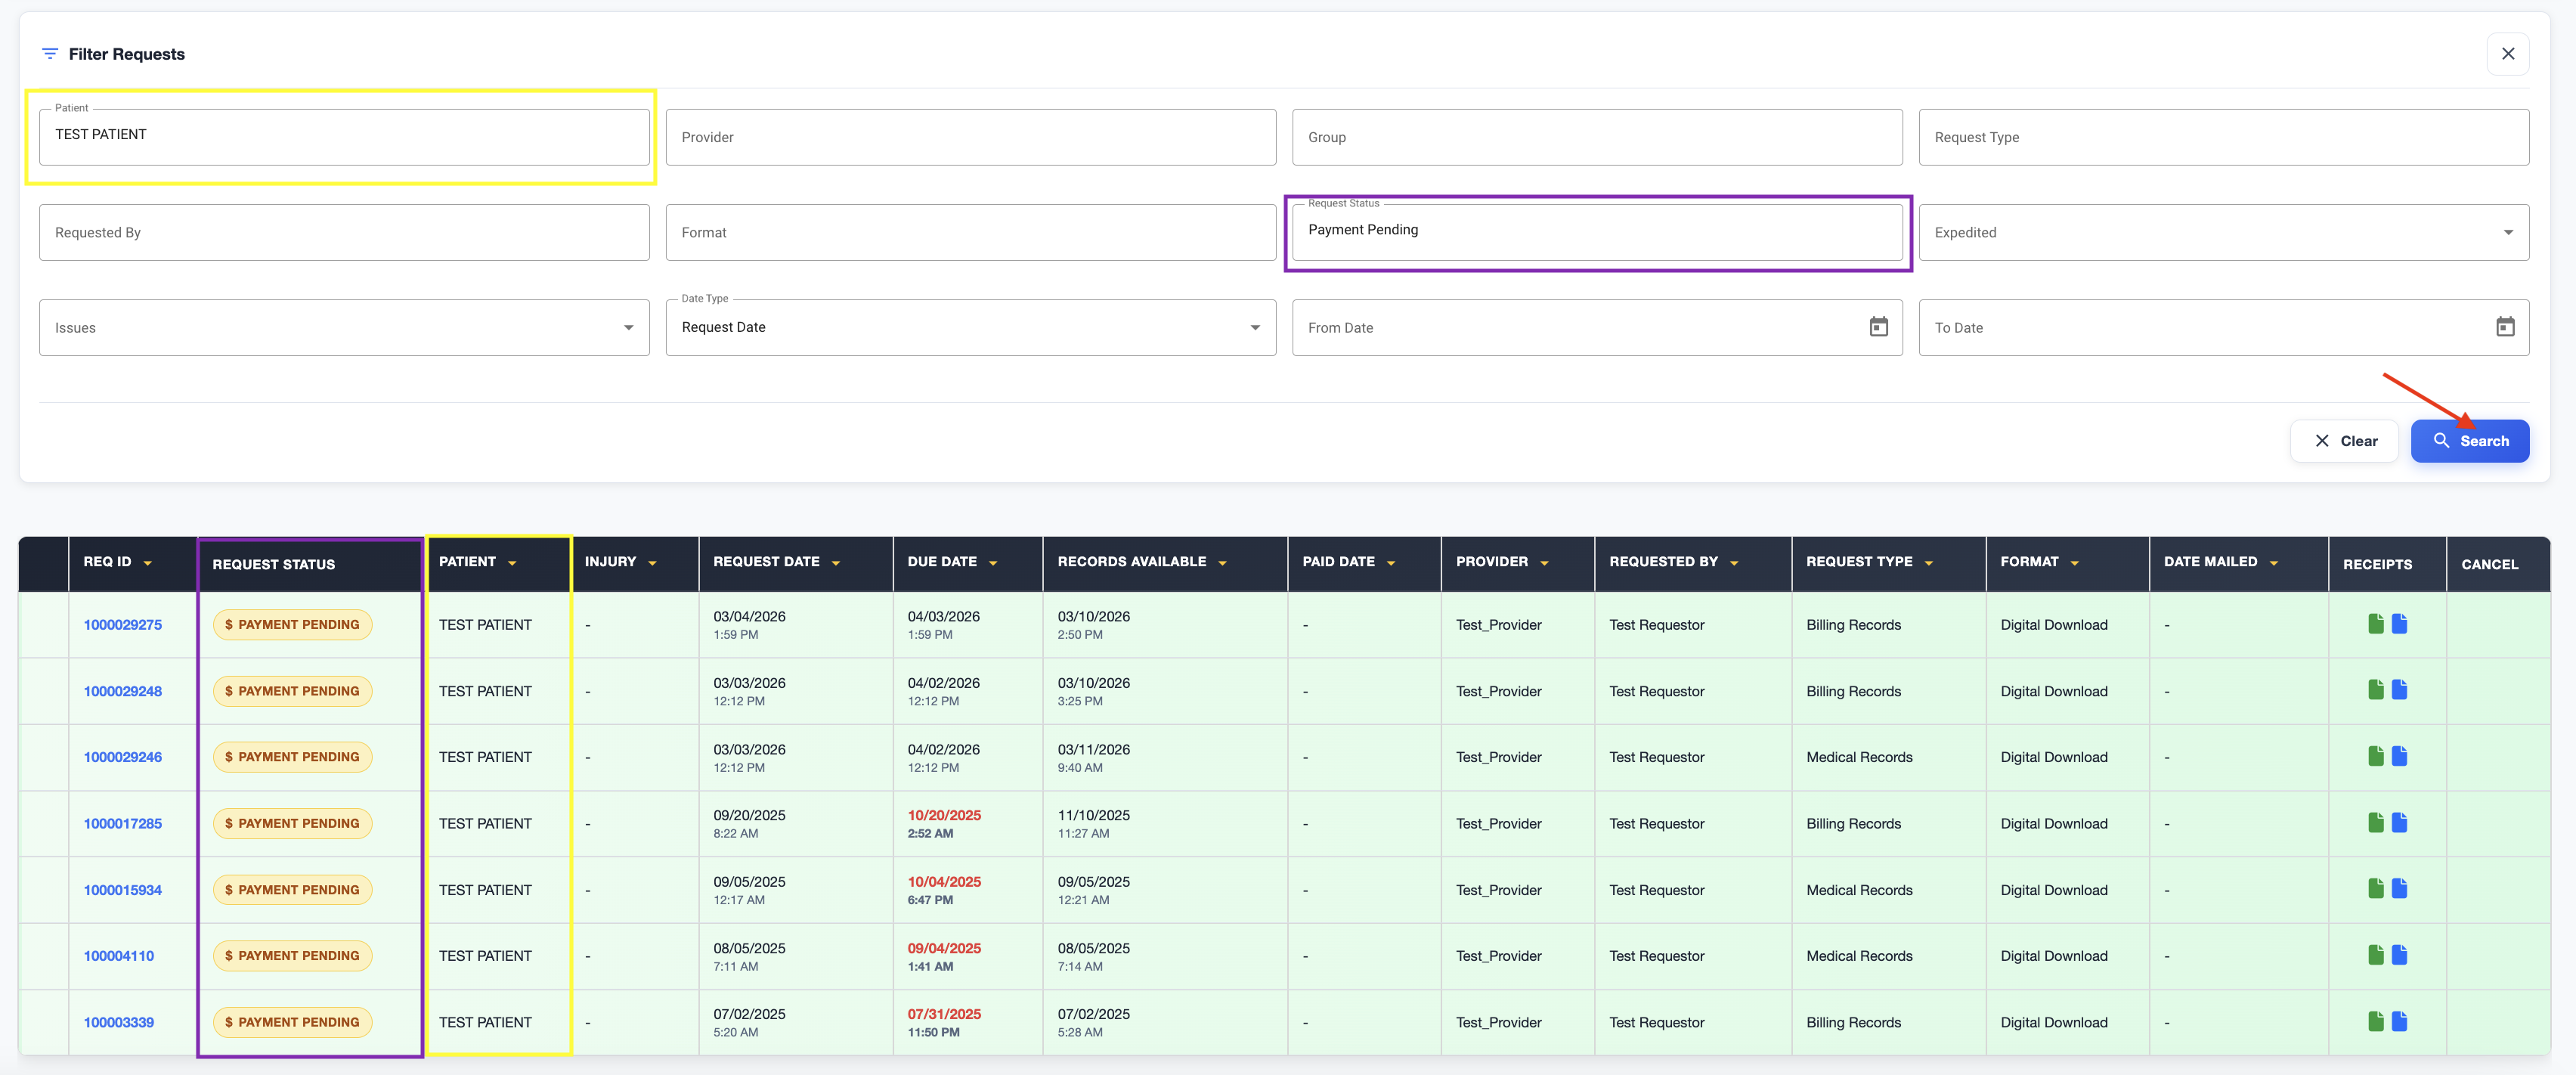The width and height of the screenshot is (2576, 1075).
Task: Open From Date calendar picker icon
Action: click(x=1878, y=327)
